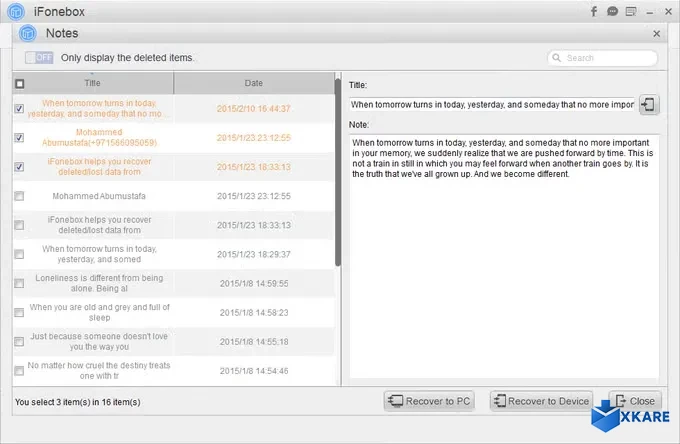
Task: Check the 'When you are old and grey' note
Action: tap(19, 312)
